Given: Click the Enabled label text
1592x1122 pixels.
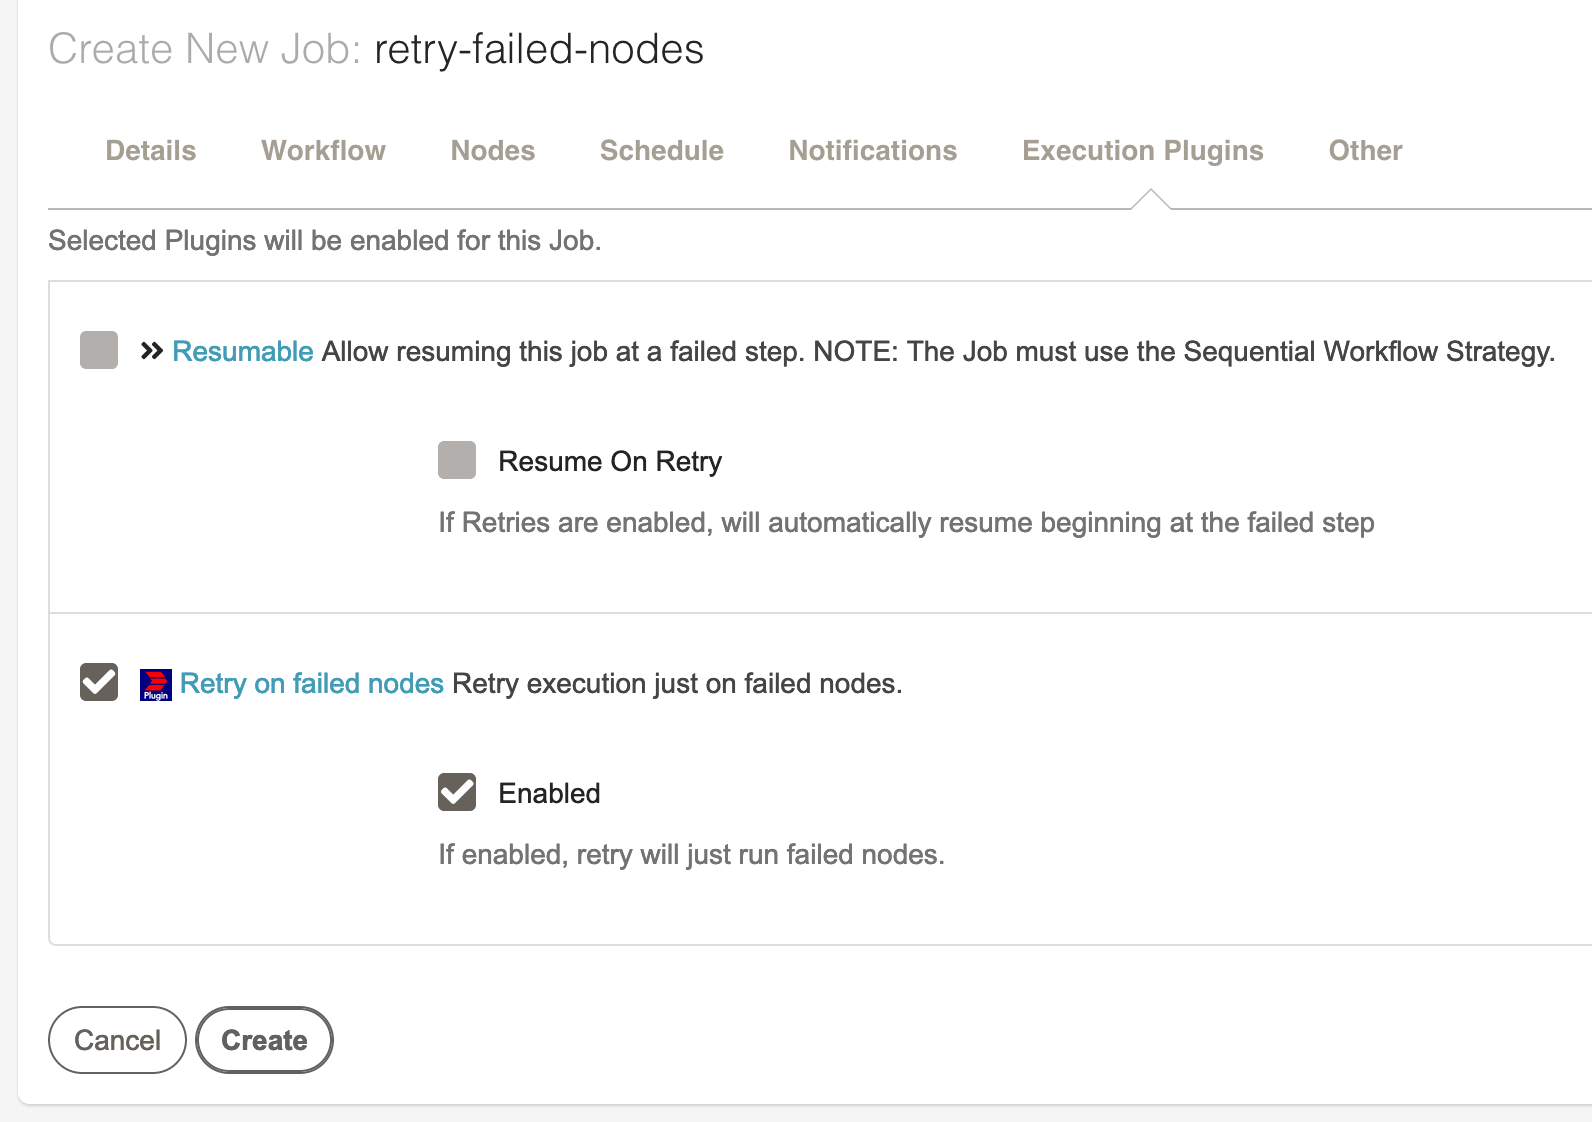Looking at the screenshot, I should tap(550, 793).
